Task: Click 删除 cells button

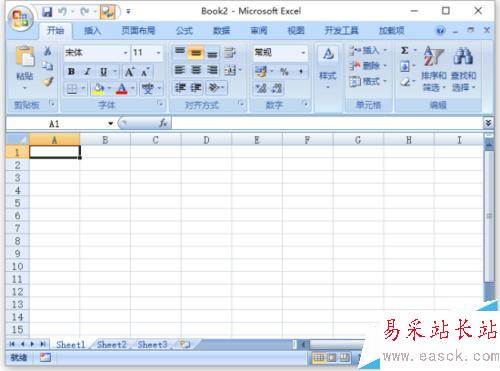Action: 368,65
